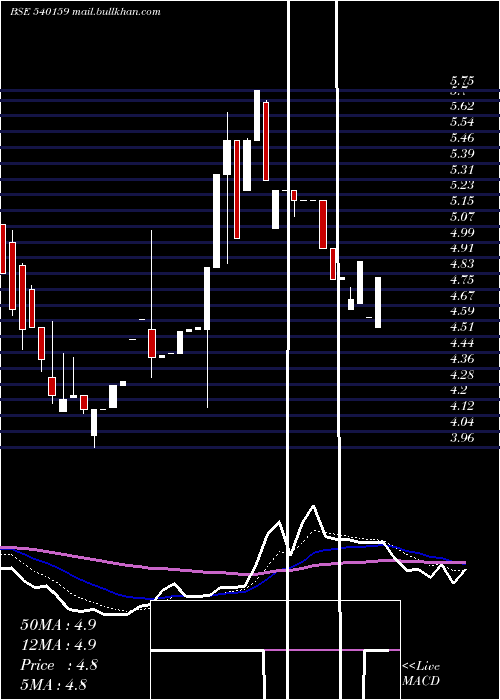Screen dimensions: 500x700
Task: Click the 5.15 price axis label
Action: 462,201
